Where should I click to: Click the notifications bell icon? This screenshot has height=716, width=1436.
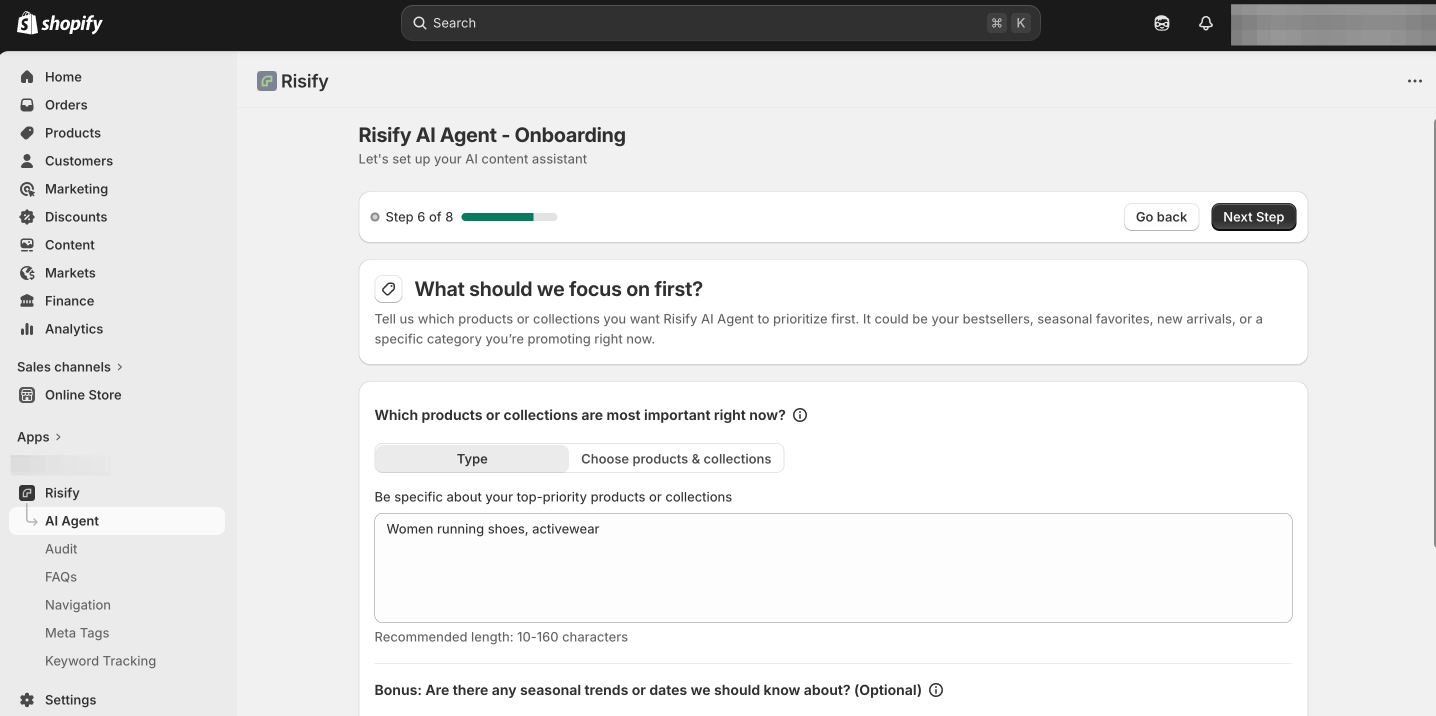coord(1206,23)
